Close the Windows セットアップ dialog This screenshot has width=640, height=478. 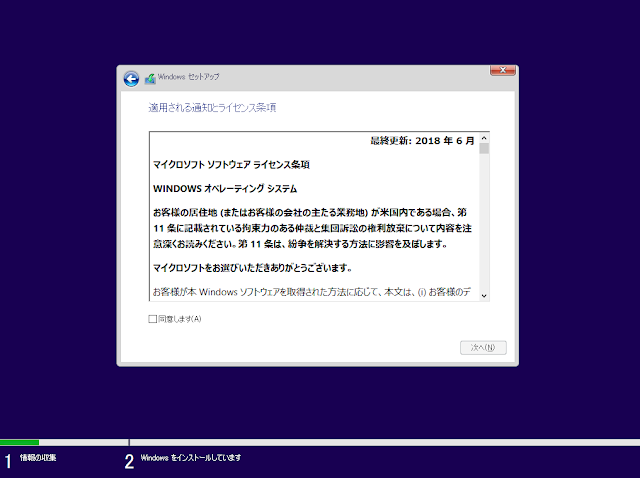[x=502, y=70]
